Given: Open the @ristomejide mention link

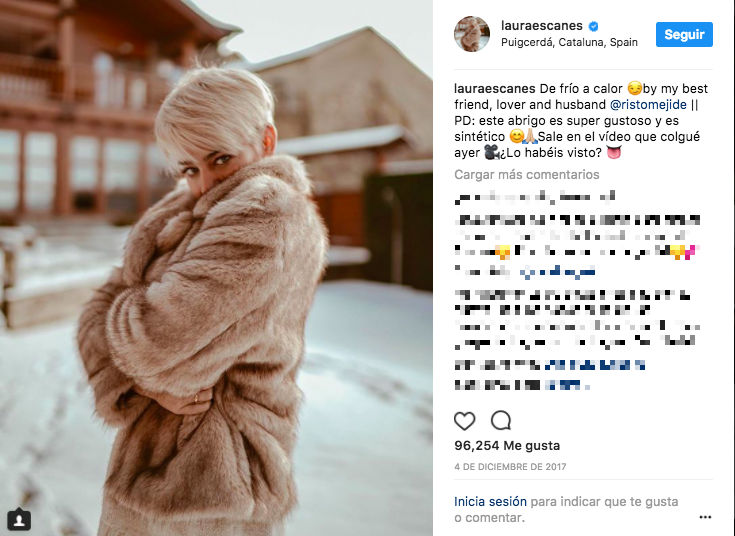Looking at the screenshot, I should (648, 104).
